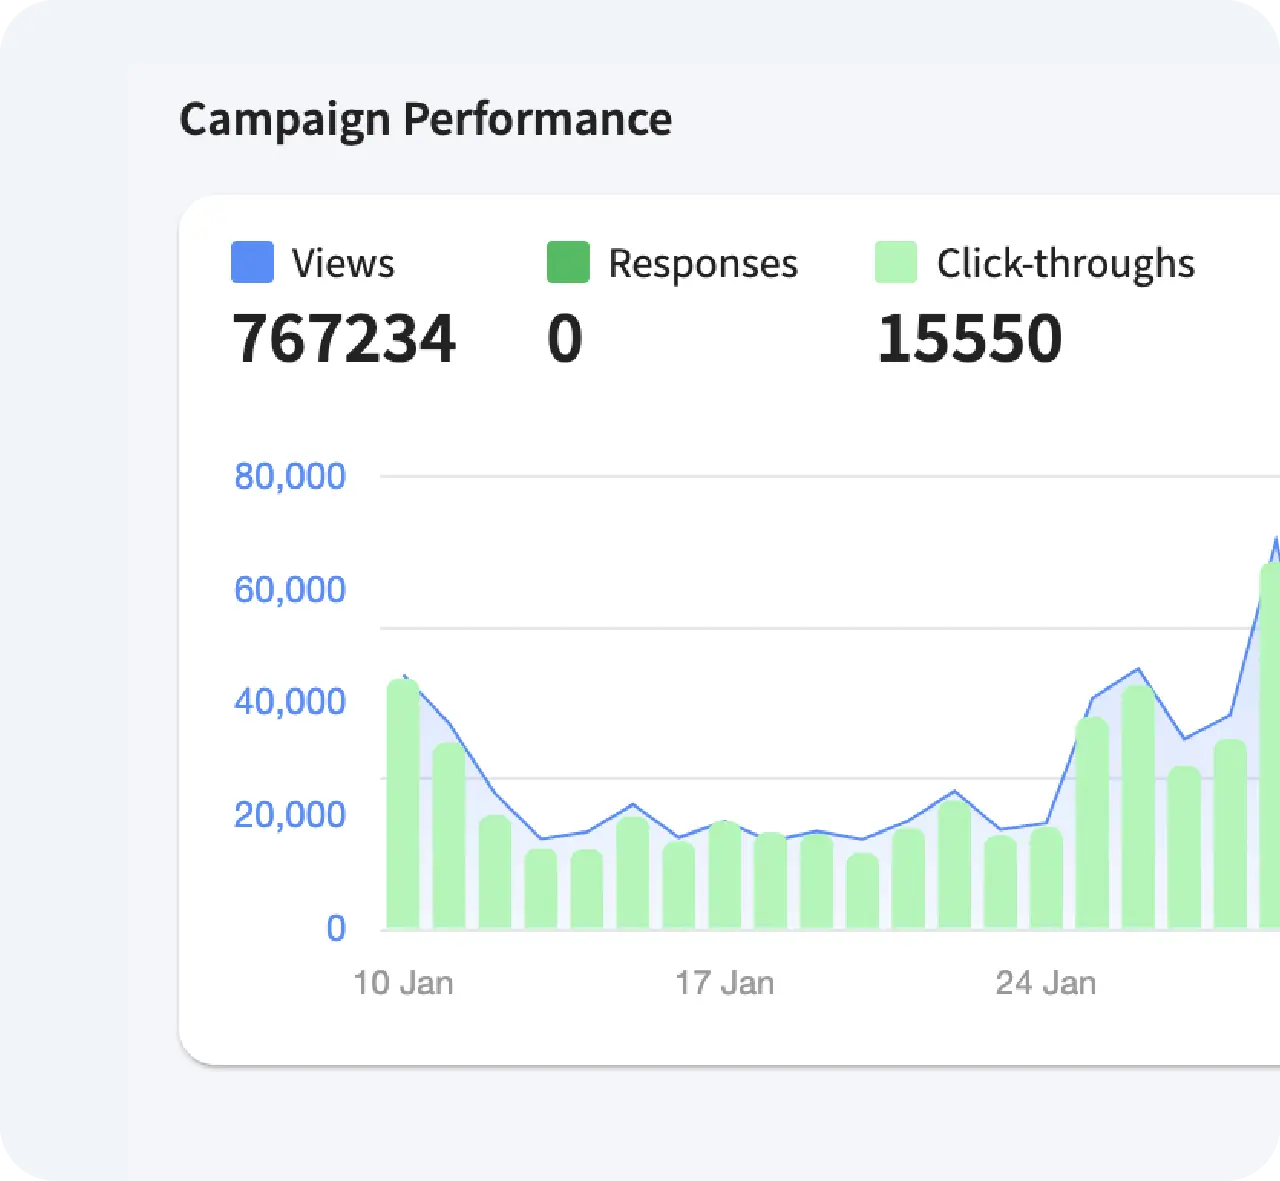
Task: Click the 10 Jan x-axis label
Action: click(403, 983)
